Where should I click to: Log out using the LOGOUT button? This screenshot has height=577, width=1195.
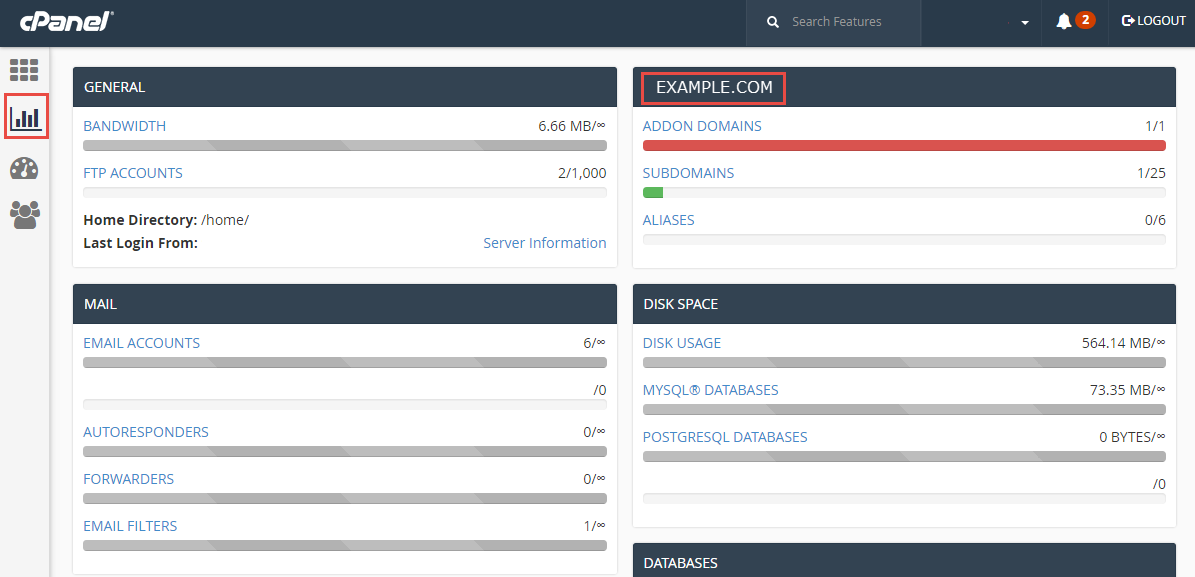pos(1153,21)
